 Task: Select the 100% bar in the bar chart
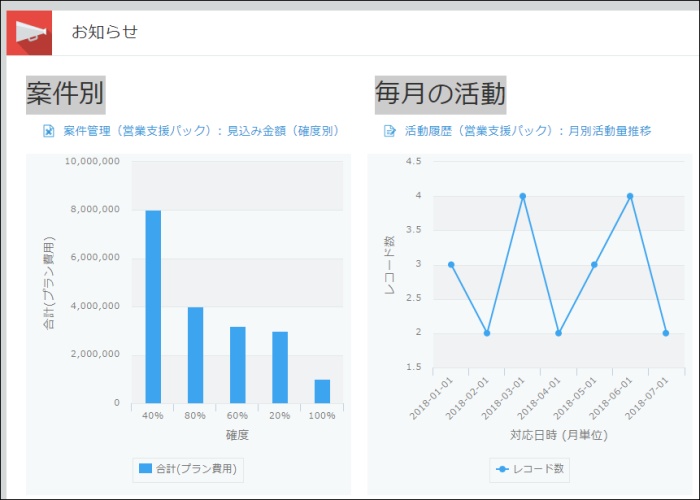[322, 391]
